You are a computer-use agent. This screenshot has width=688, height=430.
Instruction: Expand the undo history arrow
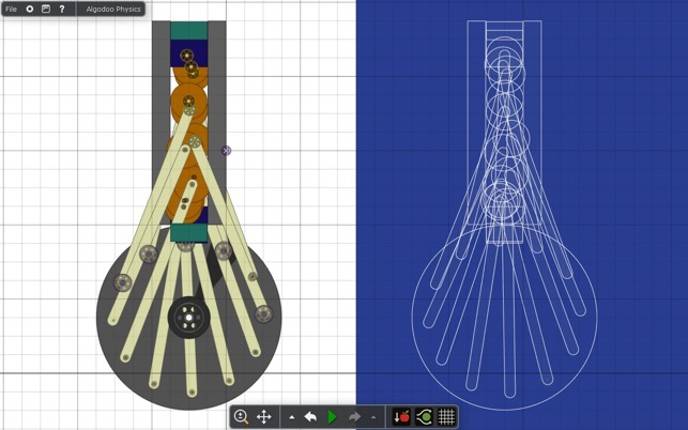tap(292, 417)
